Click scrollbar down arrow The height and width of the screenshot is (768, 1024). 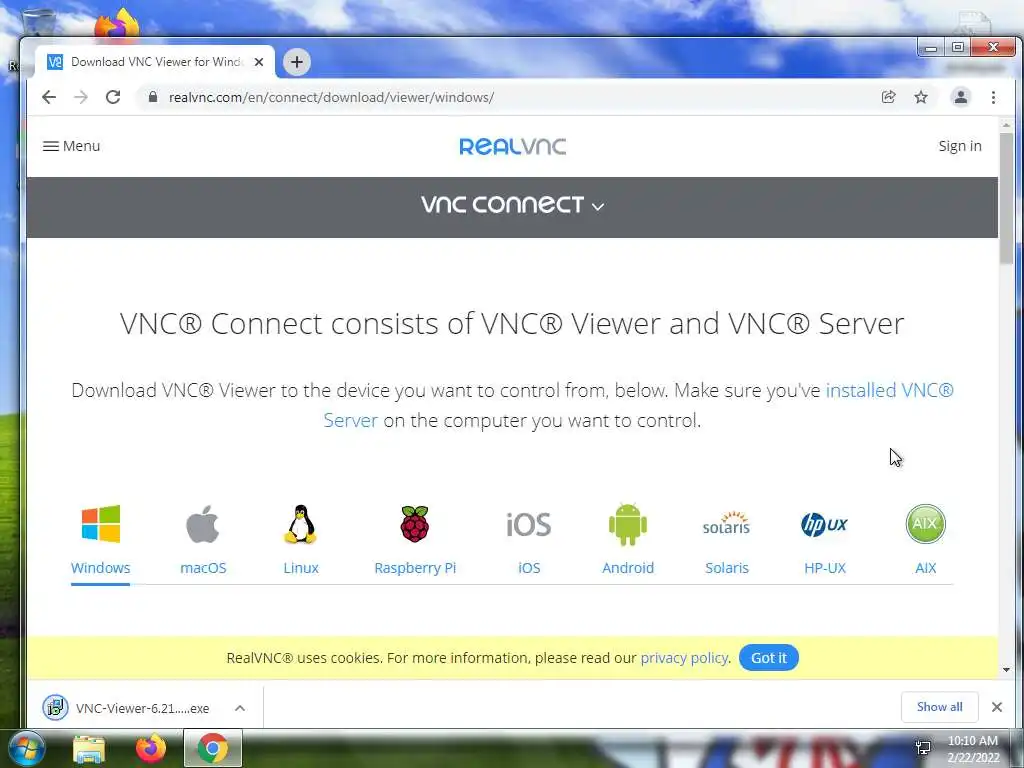tap(1006, 669)
